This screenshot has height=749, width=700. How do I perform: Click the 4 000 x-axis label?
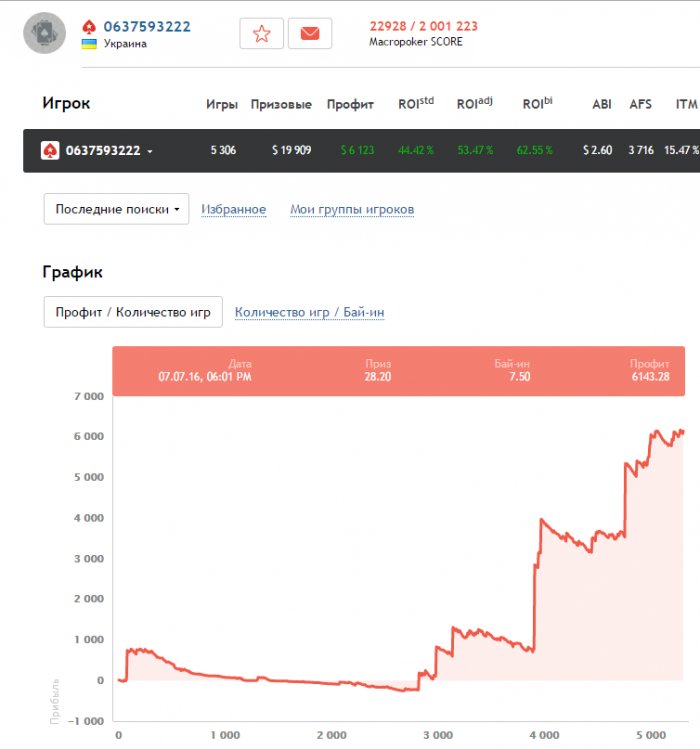click(544, 735)
